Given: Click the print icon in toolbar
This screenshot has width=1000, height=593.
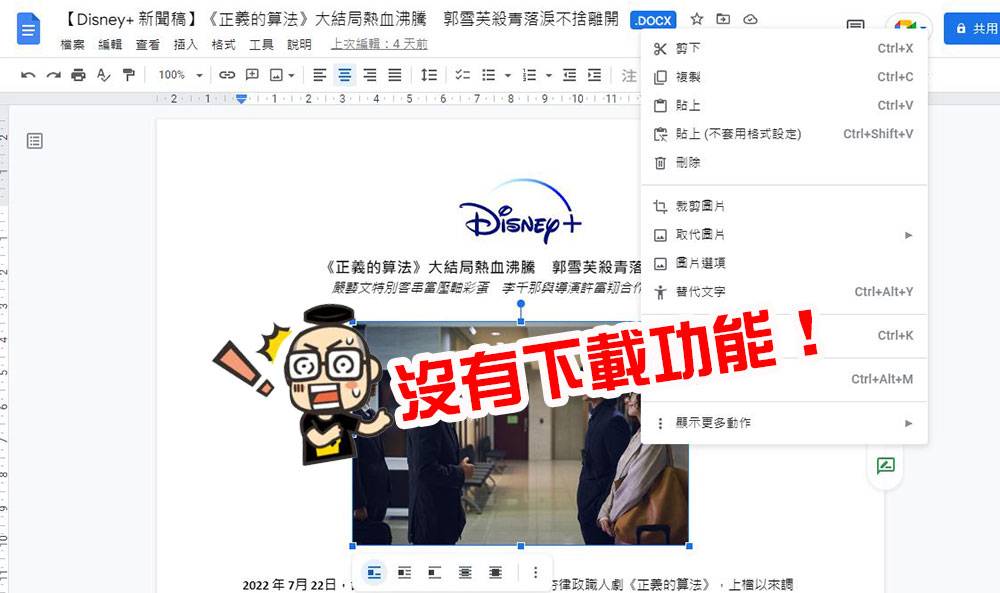Looking at the screenshot, I should tap(78, 75).
